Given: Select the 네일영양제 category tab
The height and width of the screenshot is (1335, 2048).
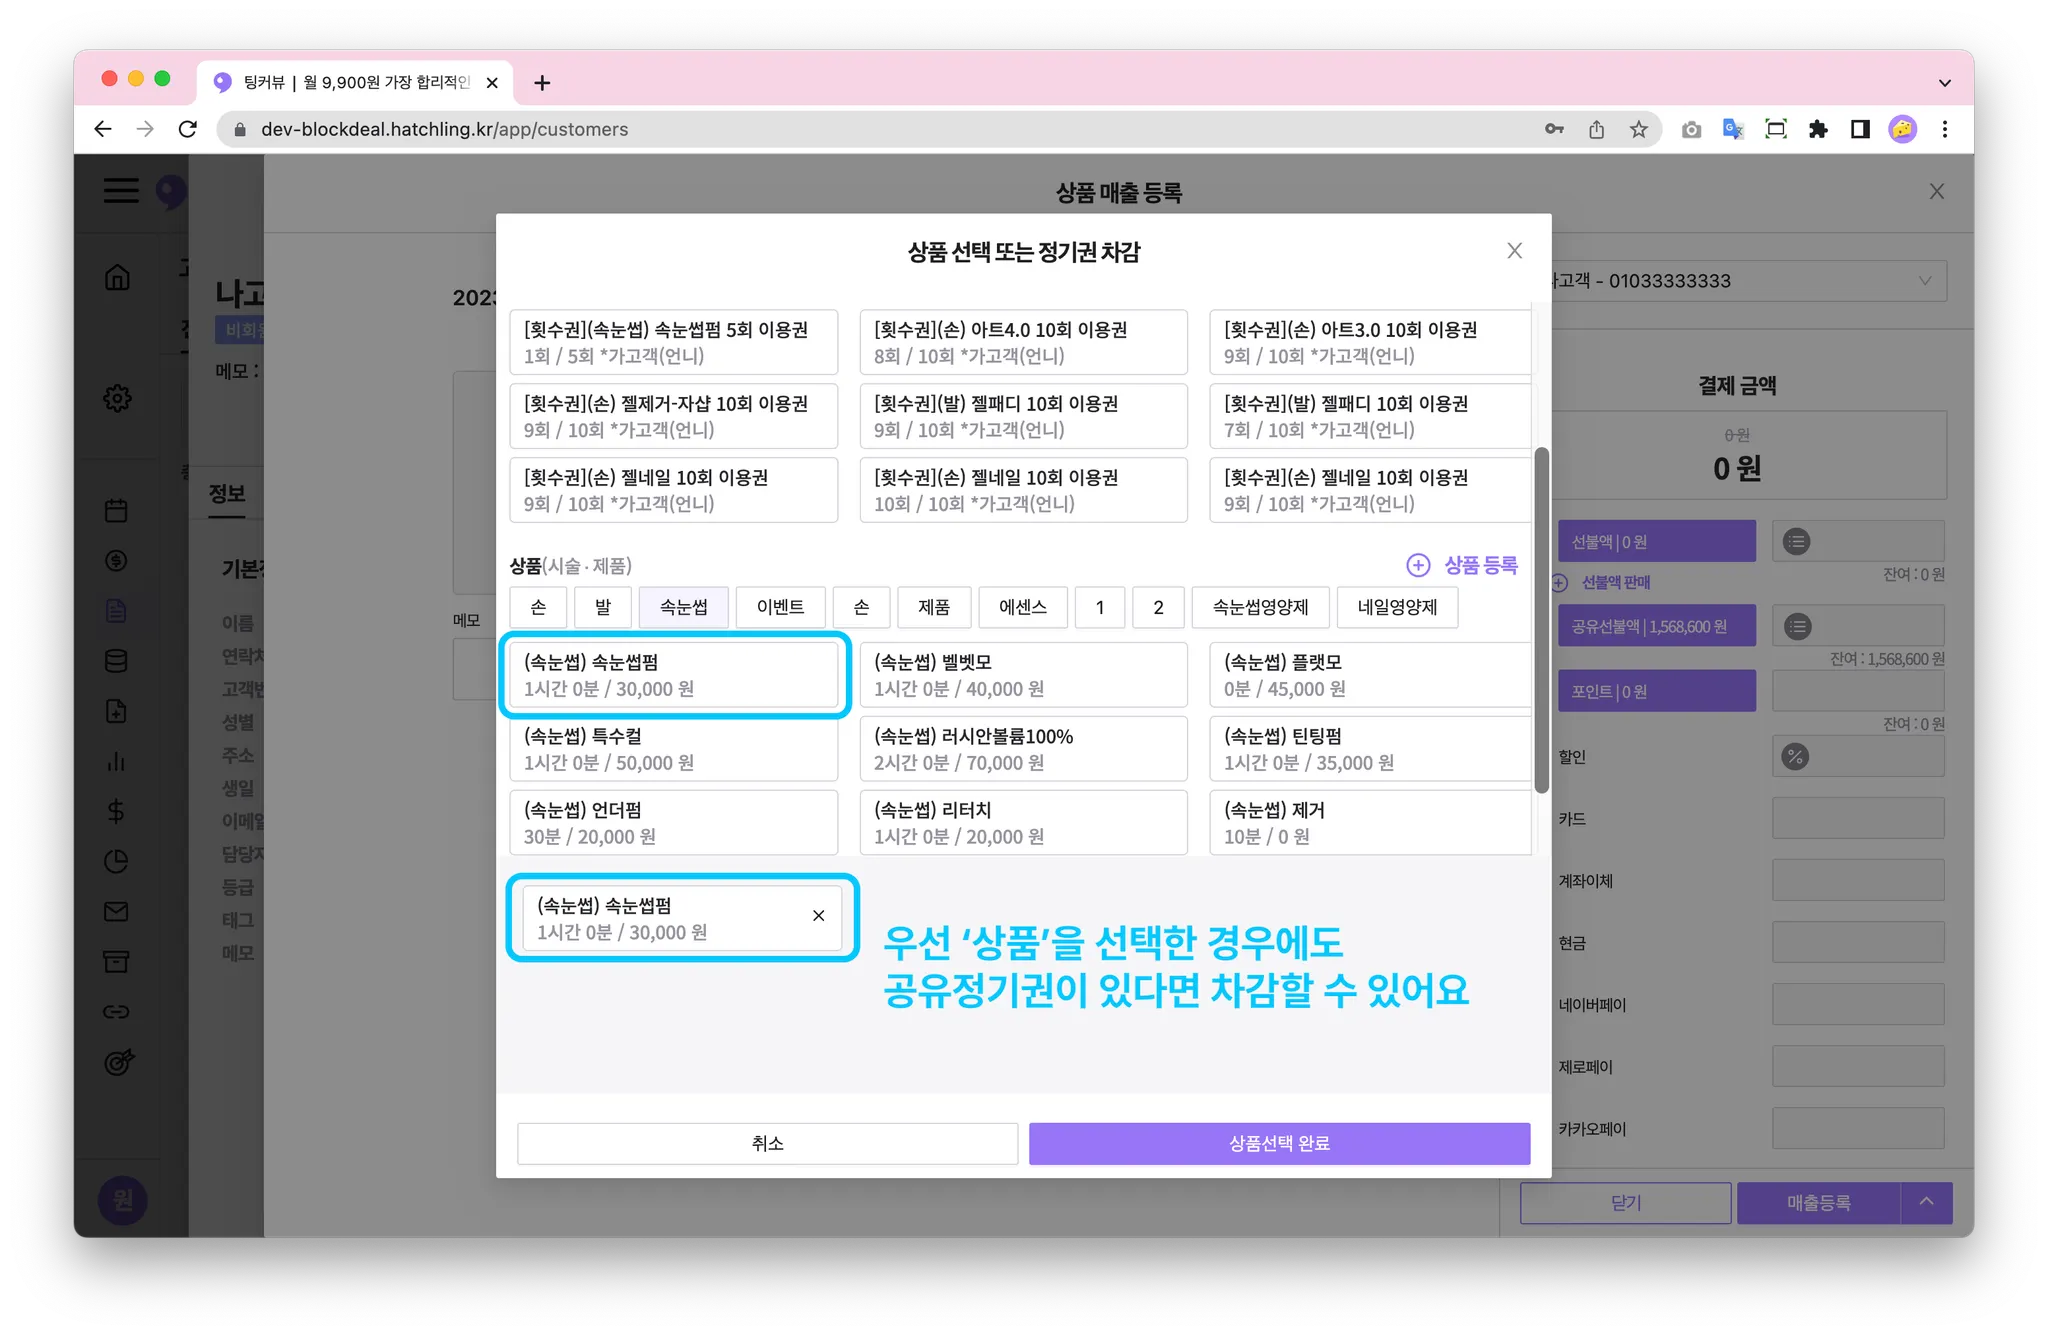Looking at the screenshot, I should 1396,607.
